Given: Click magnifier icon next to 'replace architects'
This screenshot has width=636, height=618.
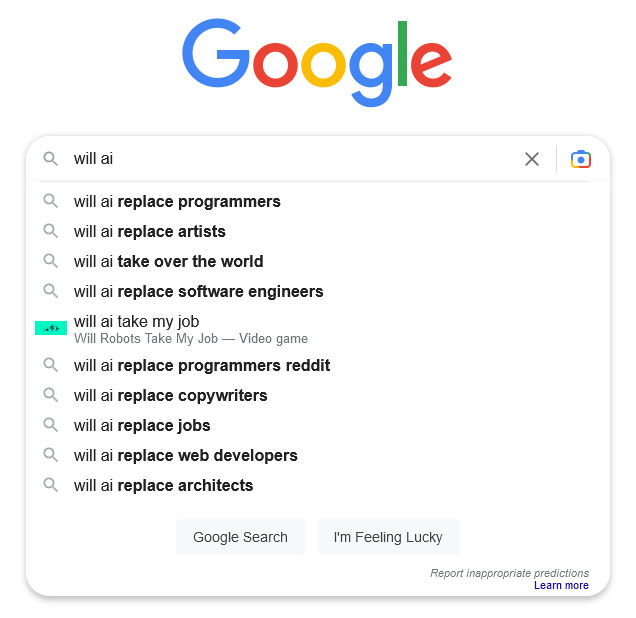Looking at the screenshot, I should click(50, 485).
